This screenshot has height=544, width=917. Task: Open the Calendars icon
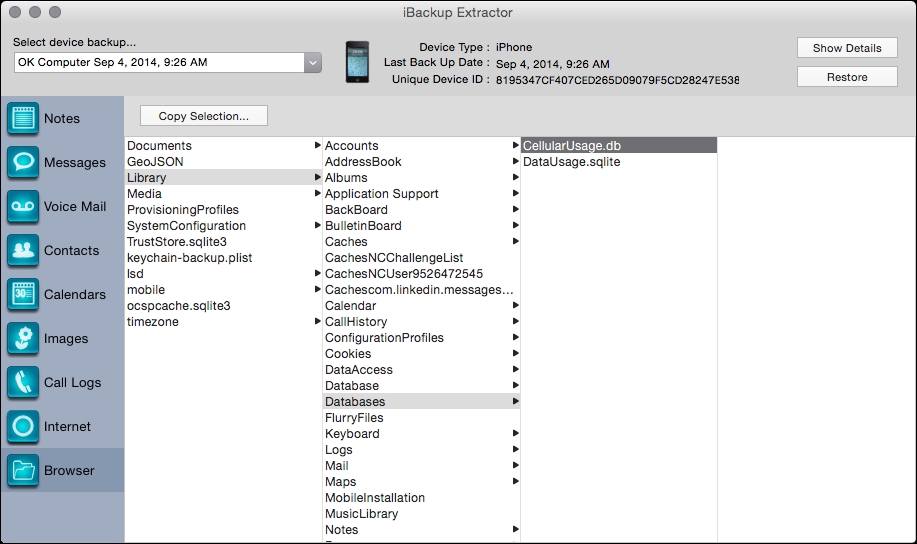(23, 294)
